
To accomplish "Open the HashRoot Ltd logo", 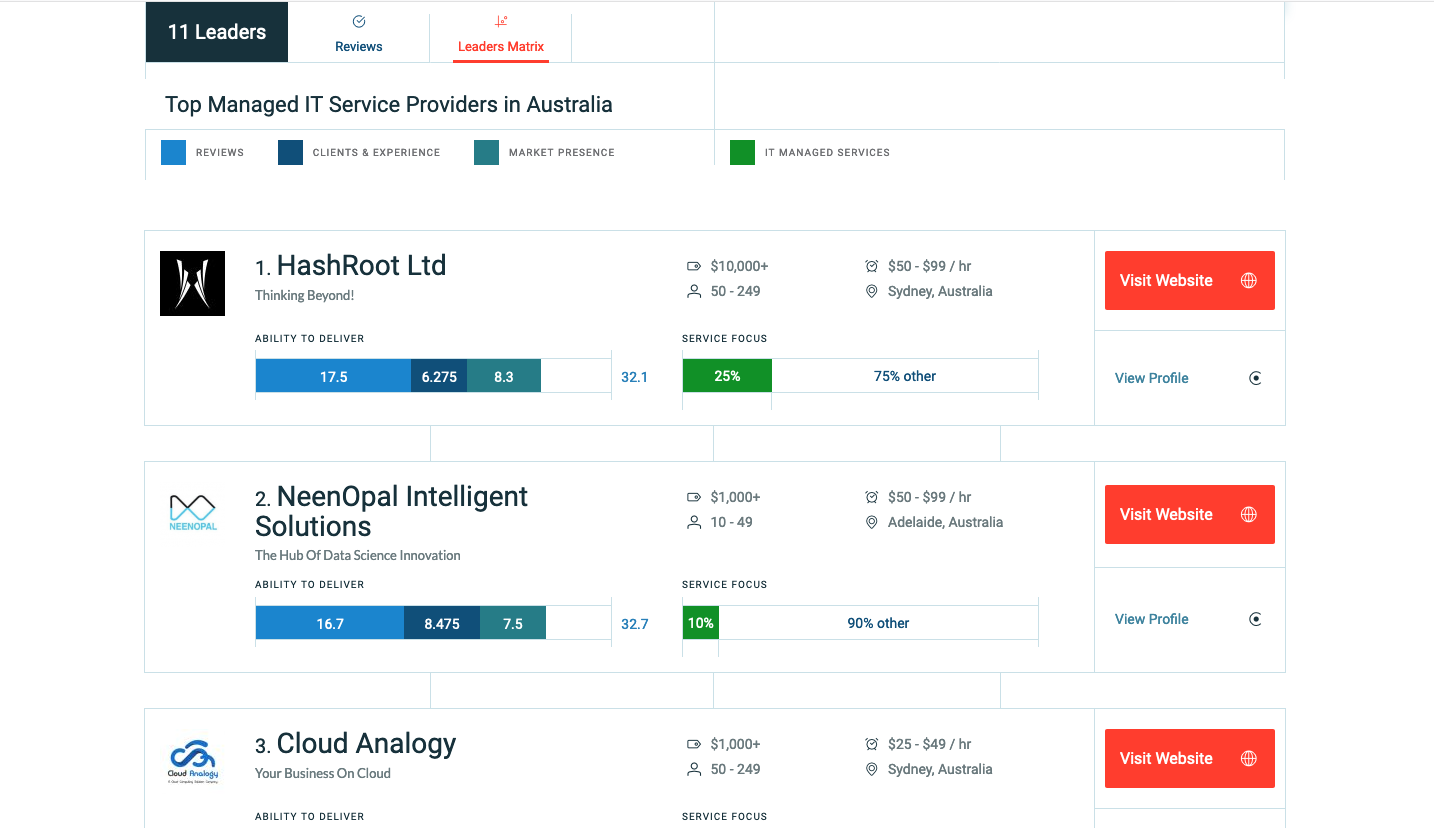I will pos(192,283).
